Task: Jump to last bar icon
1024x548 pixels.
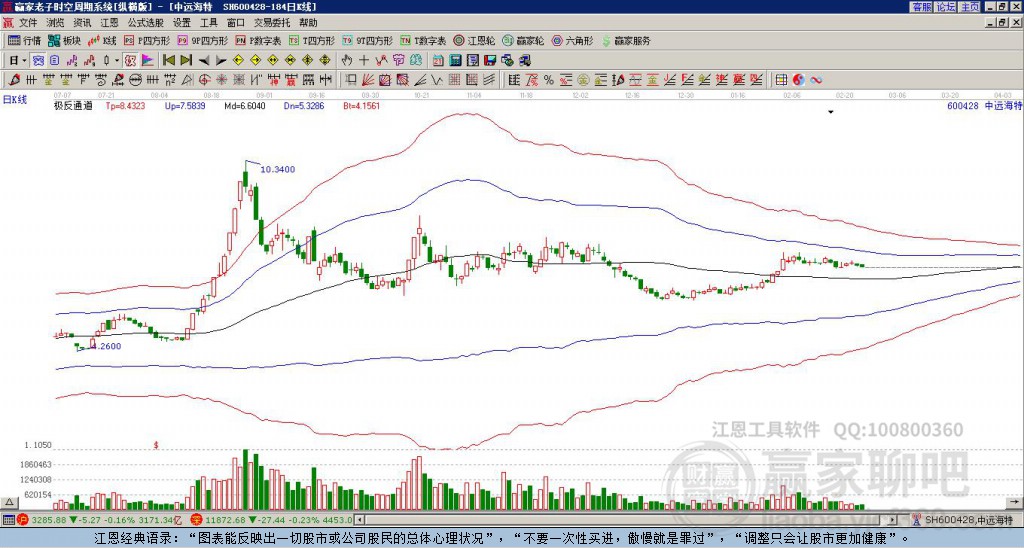Action: (186, 60)
